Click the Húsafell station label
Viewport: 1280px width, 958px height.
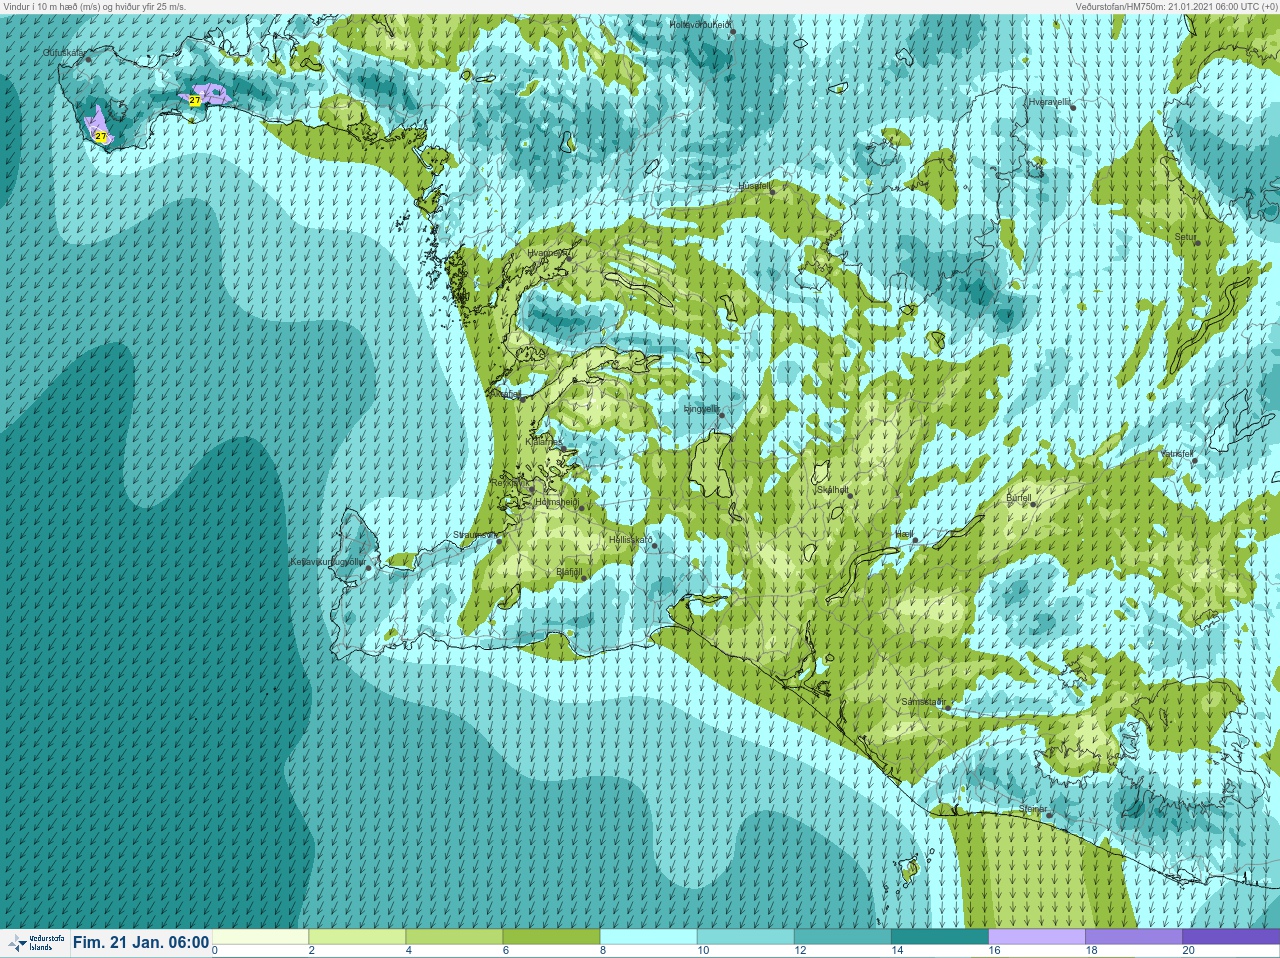click(x=754, y=186)
